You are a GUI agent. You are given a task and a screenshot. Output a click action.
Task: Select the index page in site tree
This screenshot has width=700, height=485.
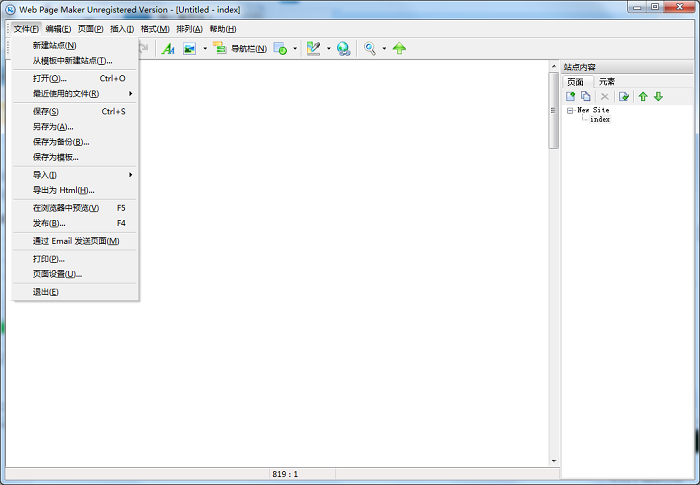[600, 119]
